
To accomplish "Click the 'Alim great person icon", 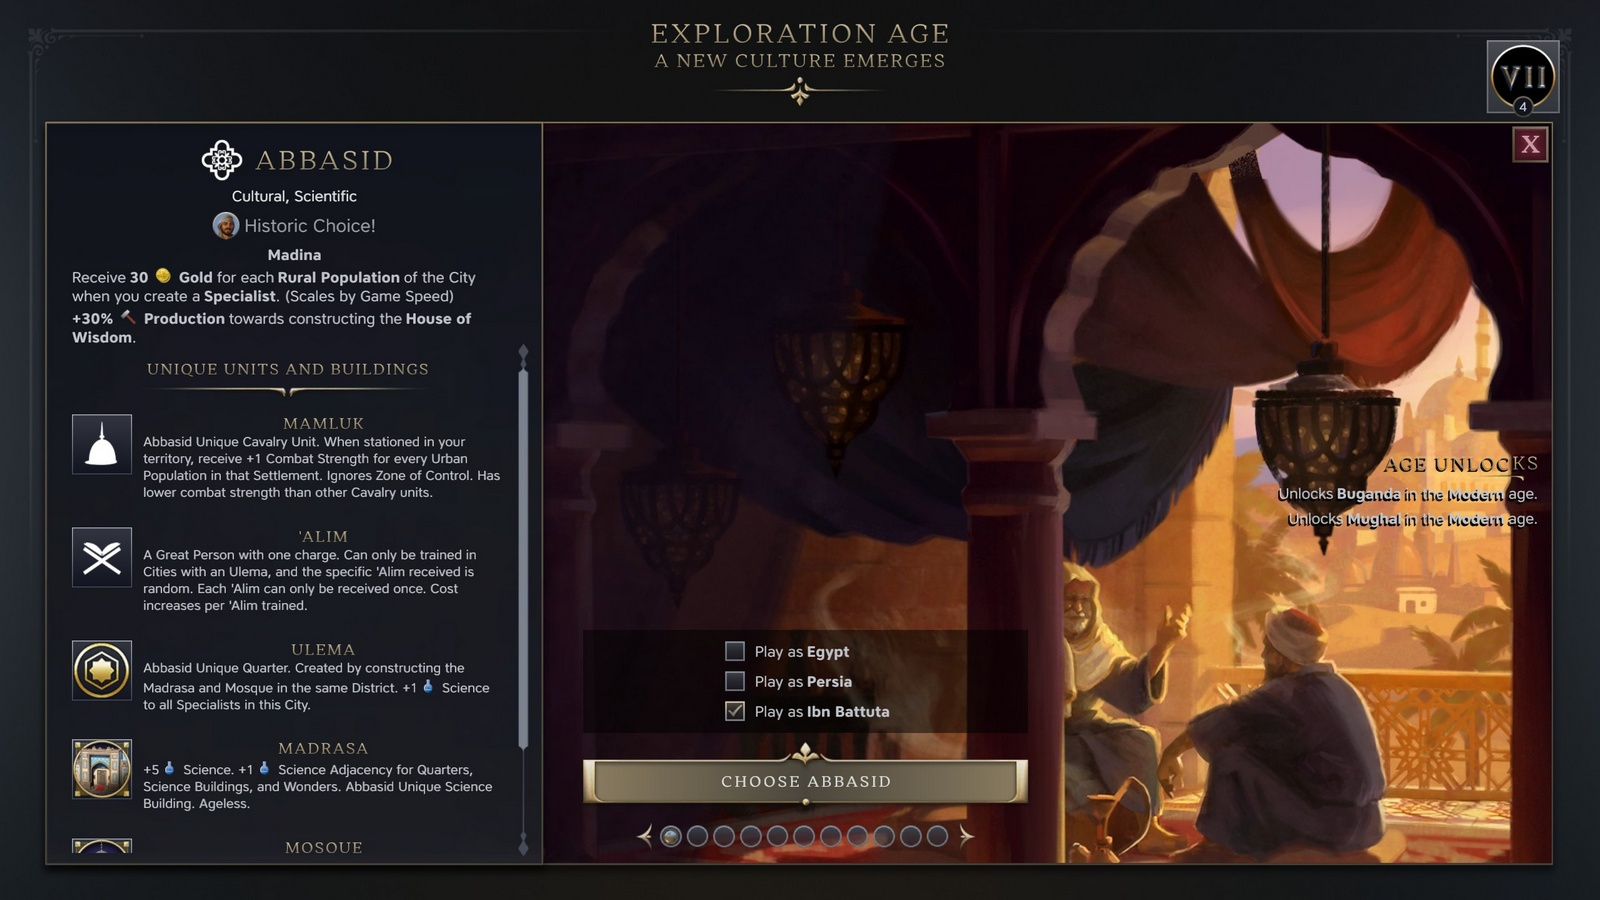I will [102, 557].
